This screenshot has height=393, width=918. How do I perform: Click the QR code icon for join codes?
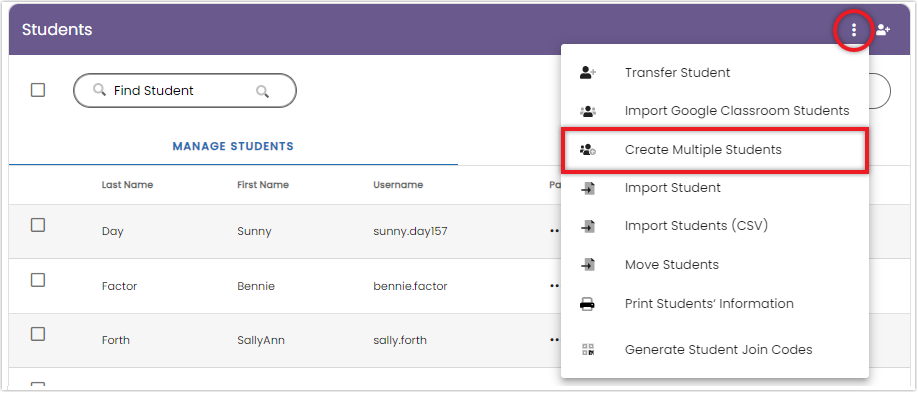[x=588, y=350]
